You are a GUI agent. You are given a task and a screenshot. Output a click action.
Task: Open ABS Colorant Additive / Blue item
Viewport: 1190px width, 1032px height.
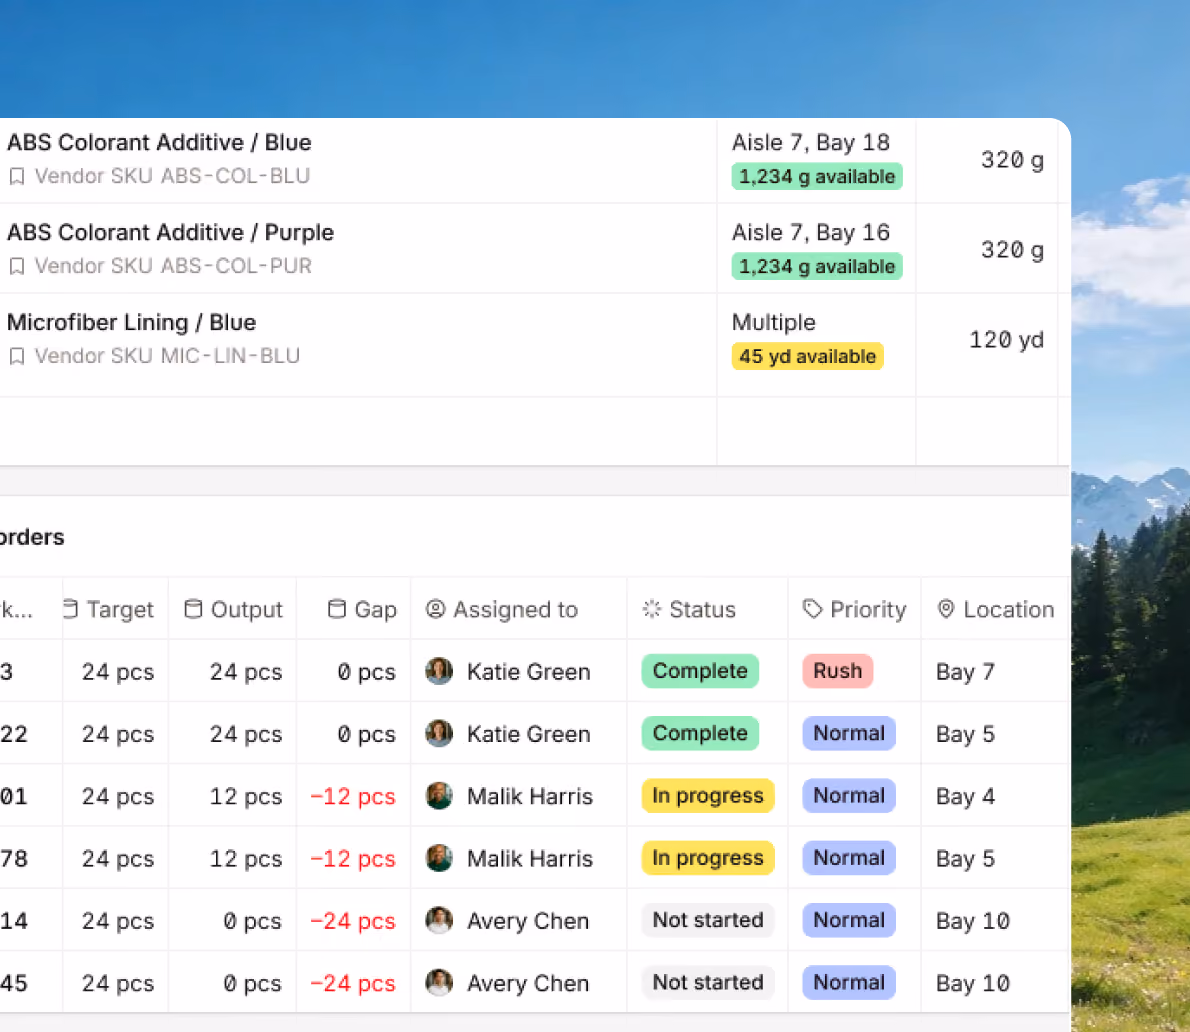pyautogui.click(x=159, y=143)
